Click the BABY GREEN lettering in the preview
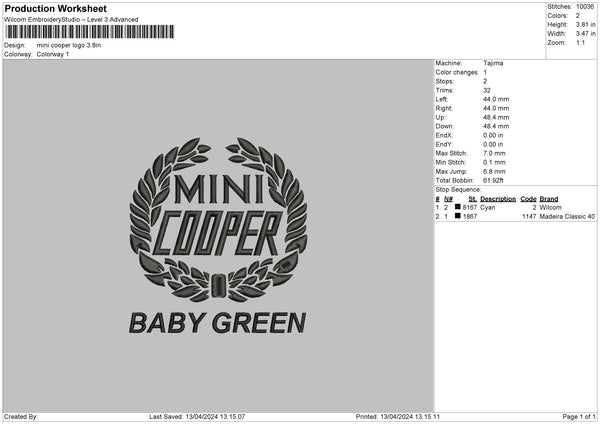 [217, 323]
